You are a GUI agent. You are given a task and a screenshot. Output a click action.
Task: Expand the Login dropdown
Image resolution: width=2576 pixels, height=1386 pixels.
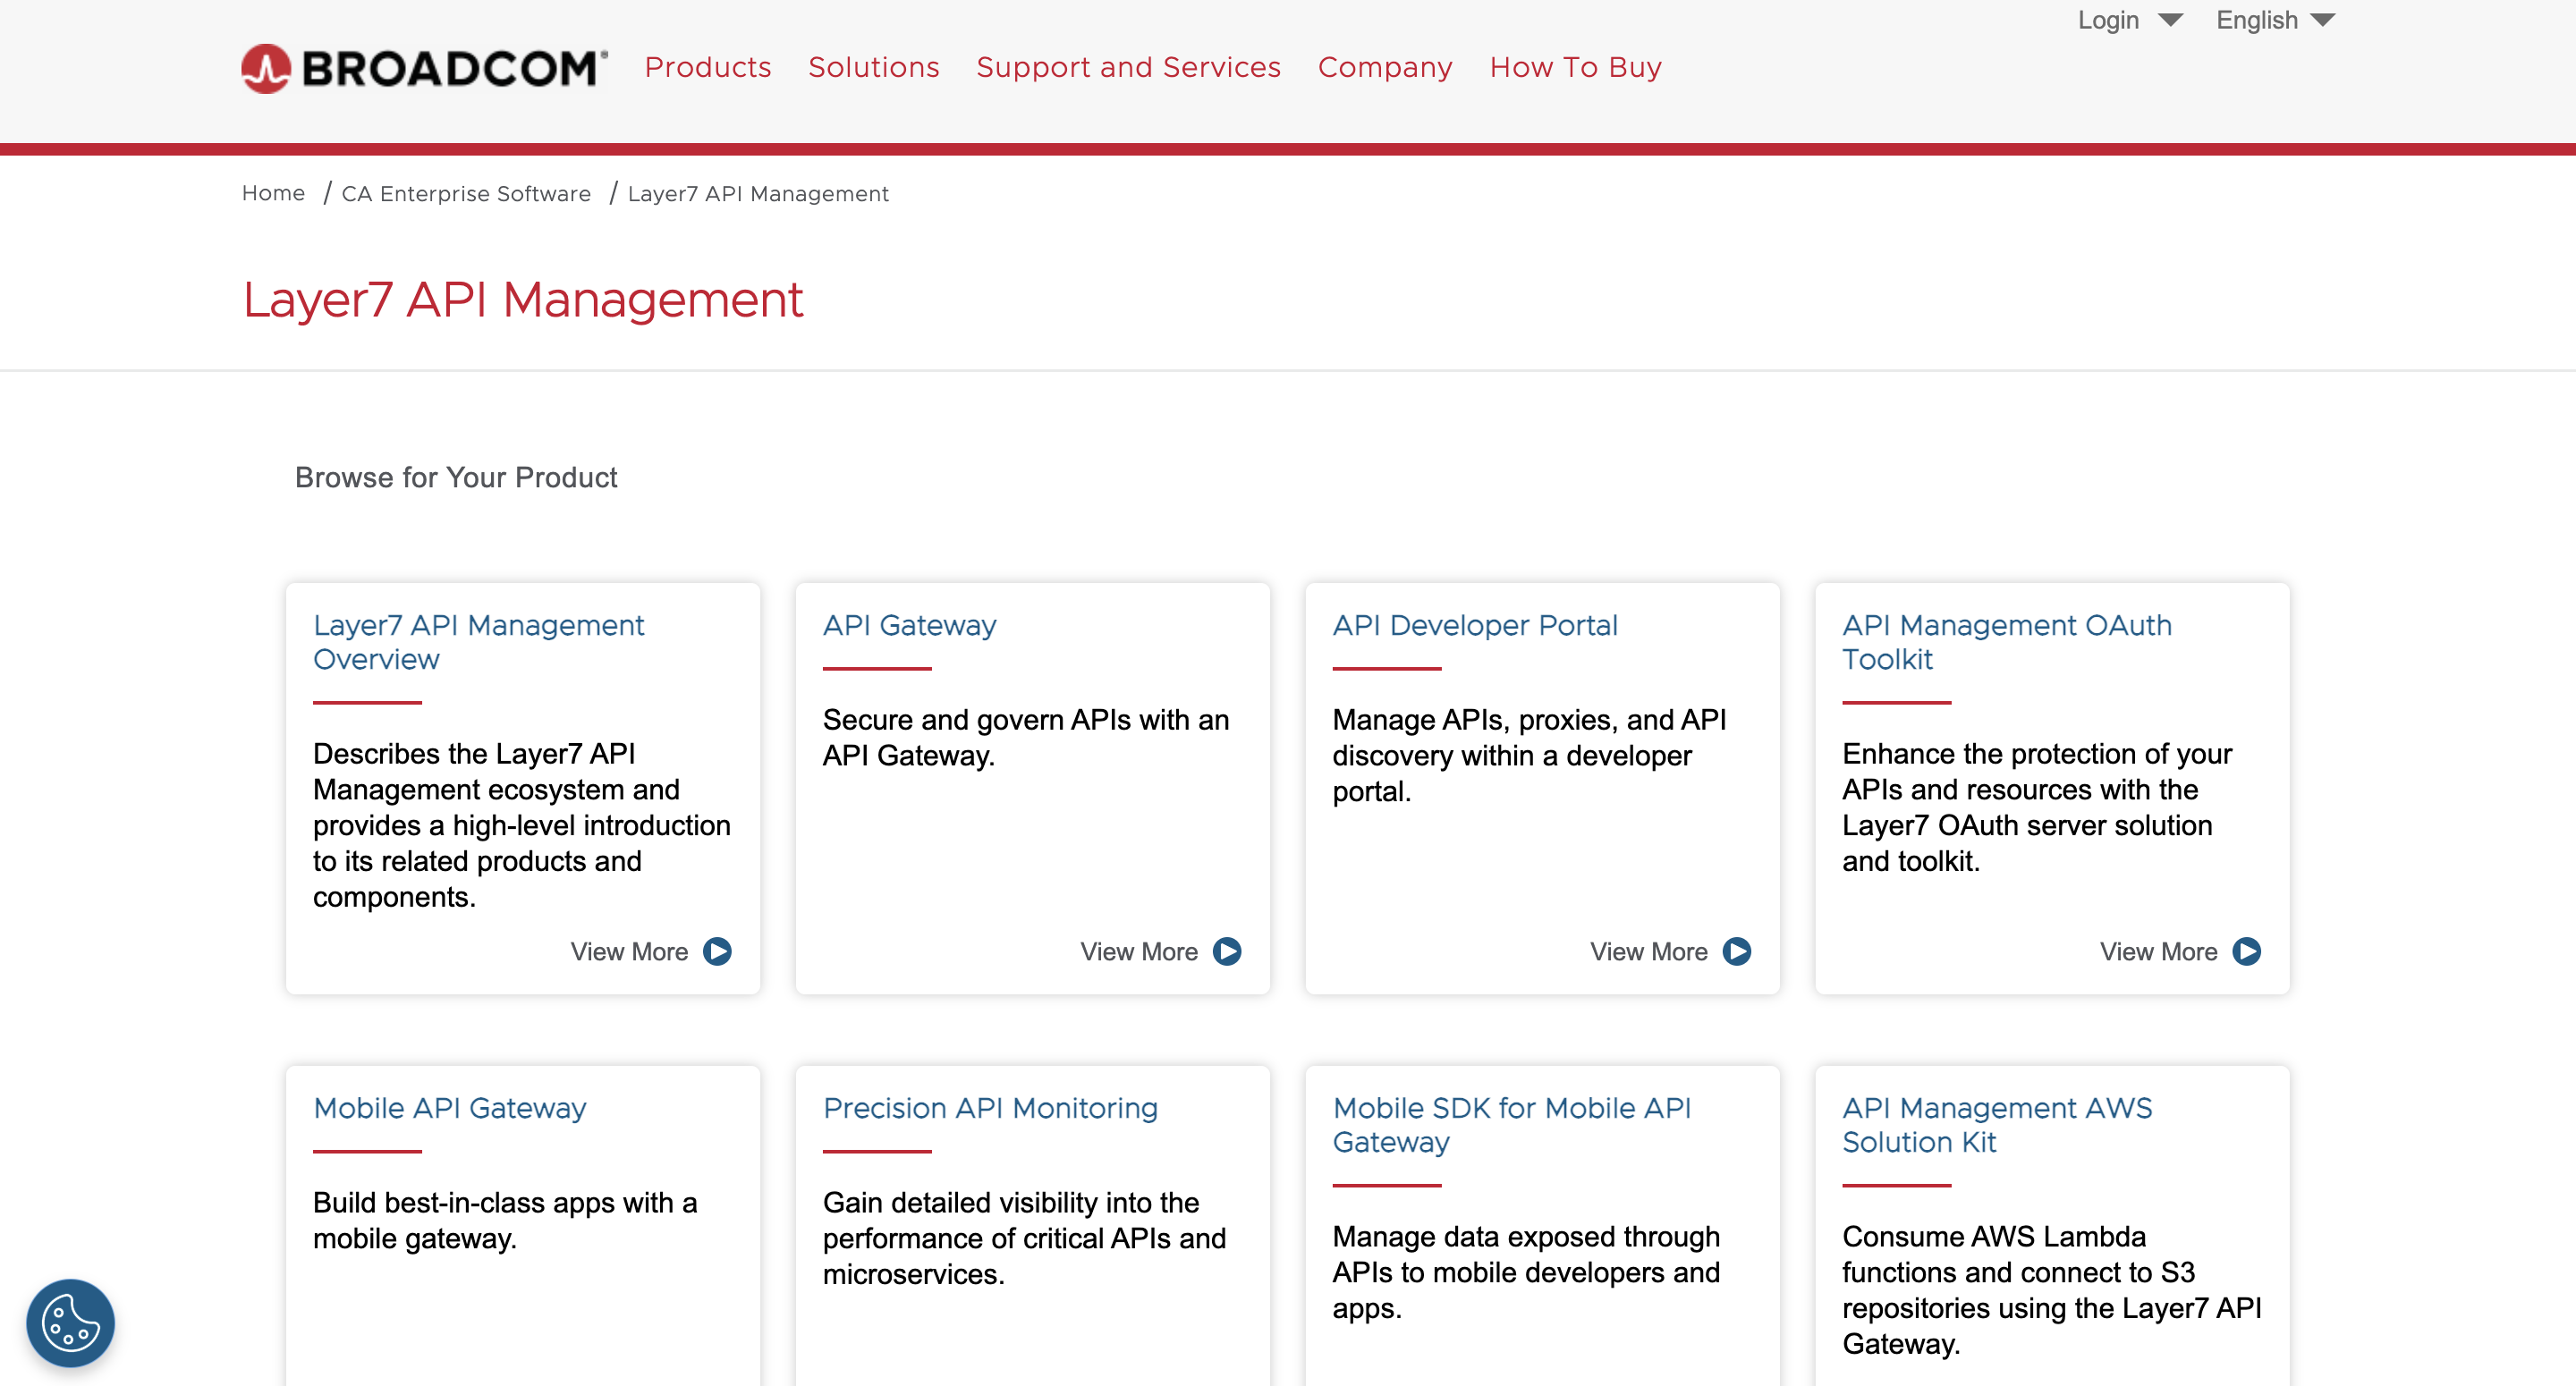click(x=2128, y=20)
